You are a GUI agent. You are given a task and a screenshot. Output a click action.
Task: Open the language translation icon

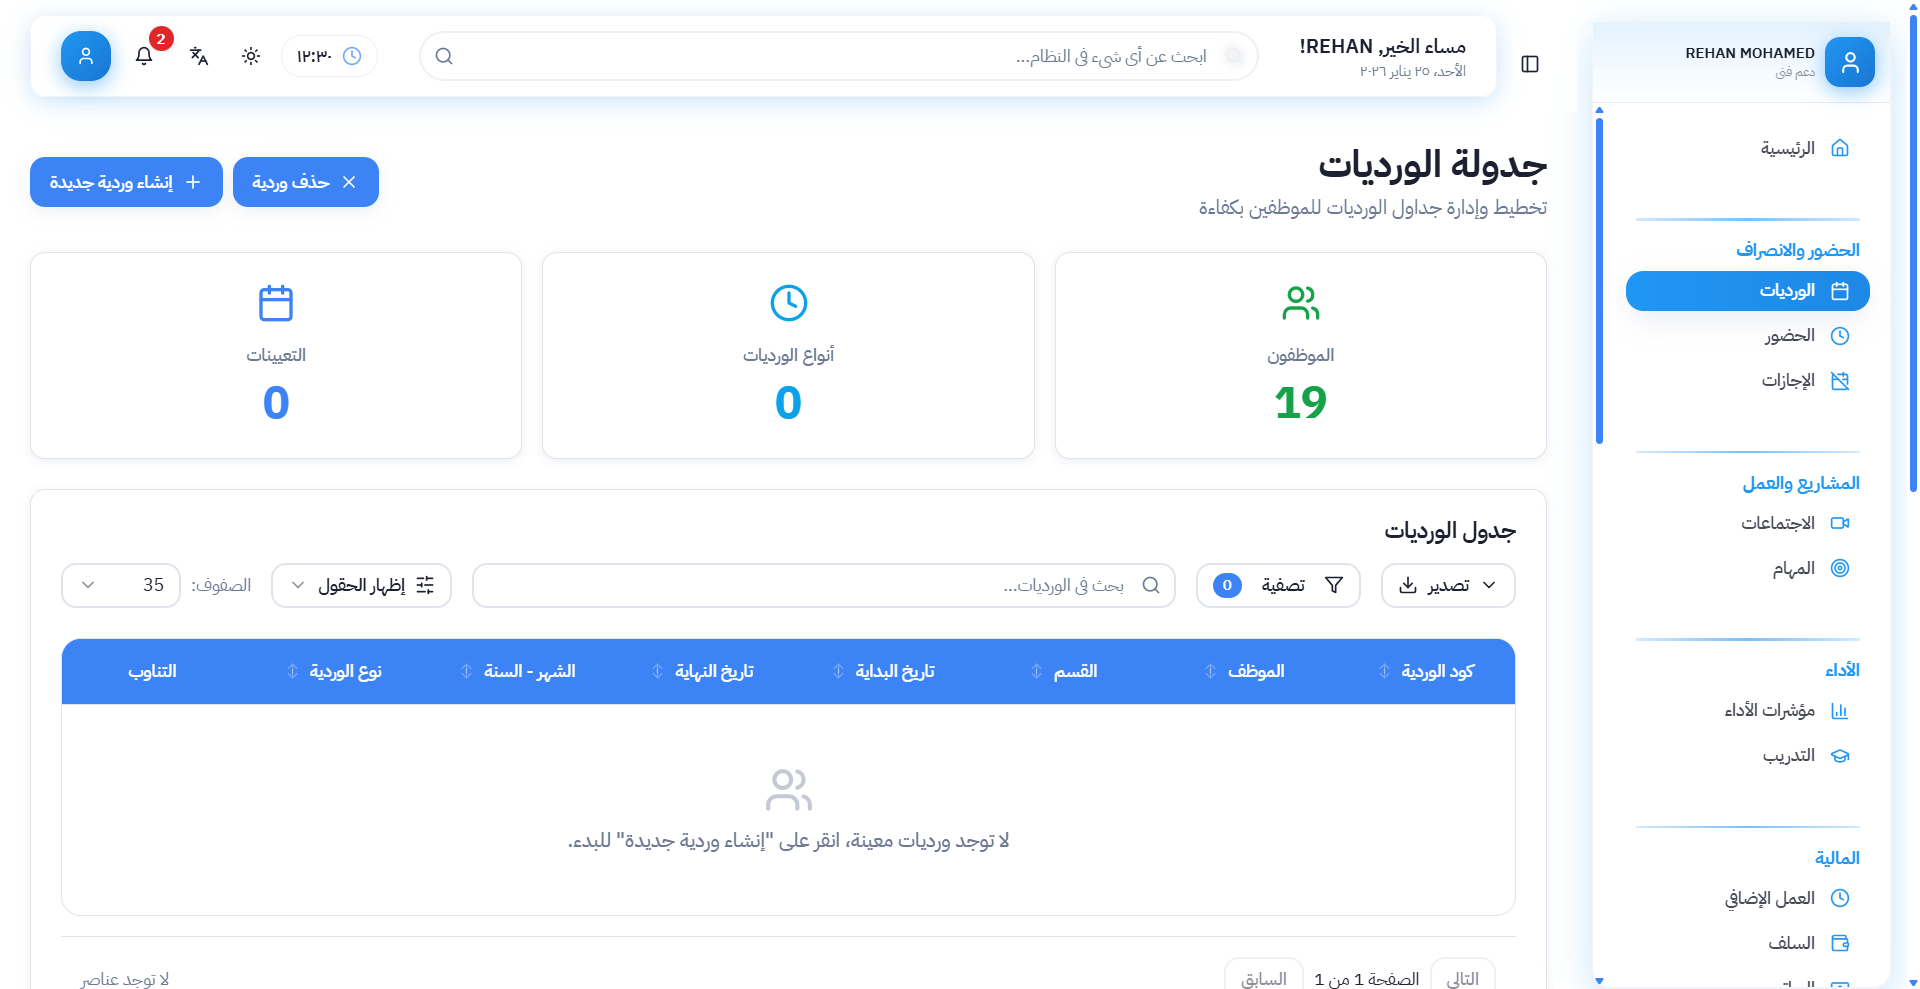coord(199,56)
